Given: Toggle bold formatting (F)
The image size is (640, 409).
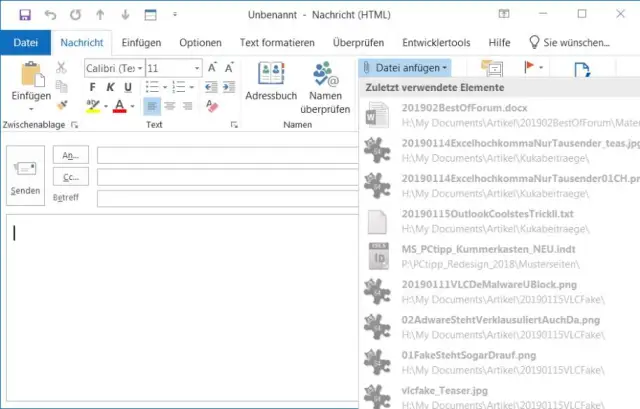Looking at the screenshot, I should tap(93, 87).
